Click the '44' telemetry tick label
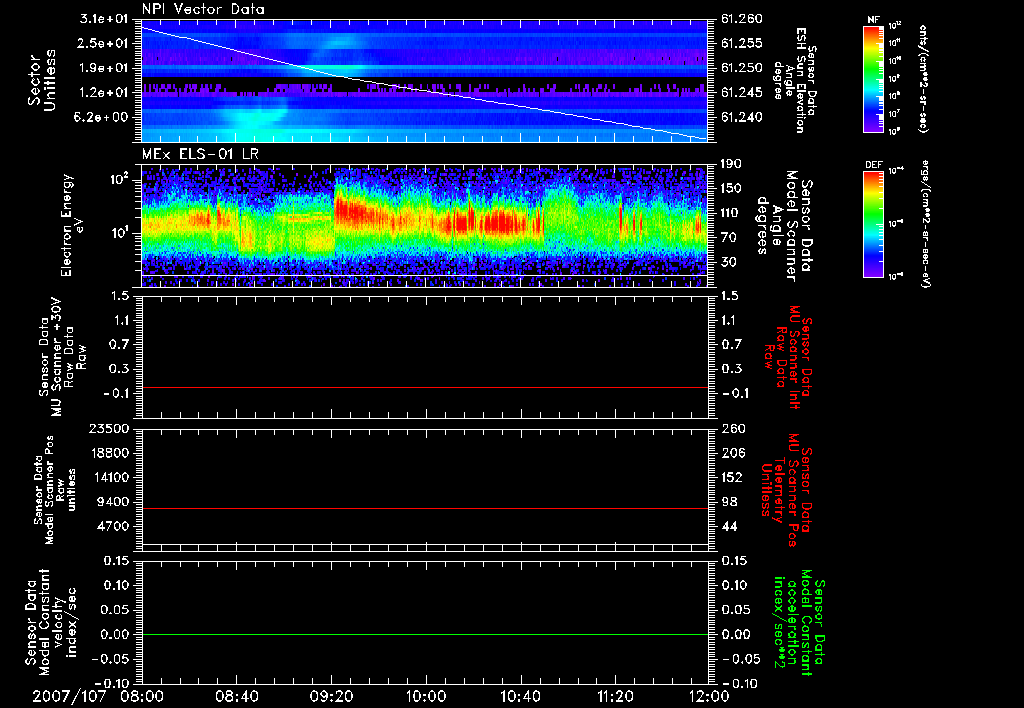1024x708 pixels. (x=731, y=526)
